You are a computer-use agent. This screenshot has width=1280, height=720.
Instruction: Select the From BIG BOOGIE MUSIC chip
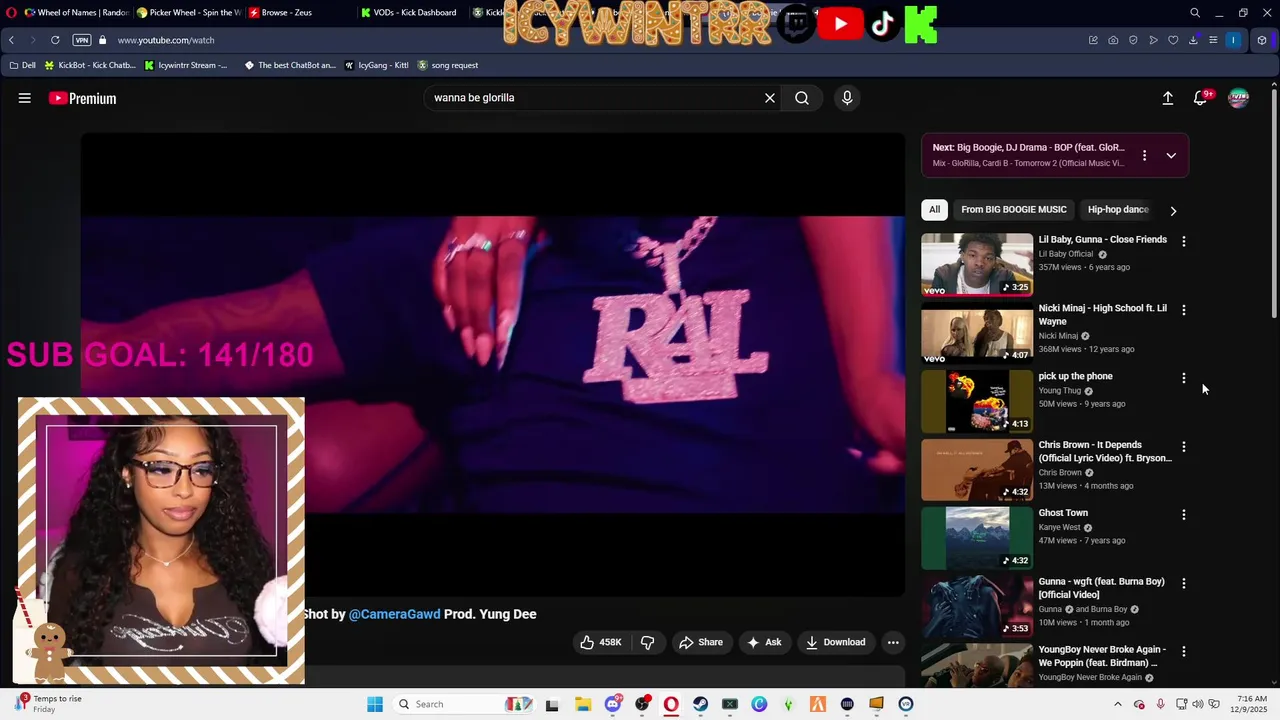pyautogui.click(x=1013, y=209)
